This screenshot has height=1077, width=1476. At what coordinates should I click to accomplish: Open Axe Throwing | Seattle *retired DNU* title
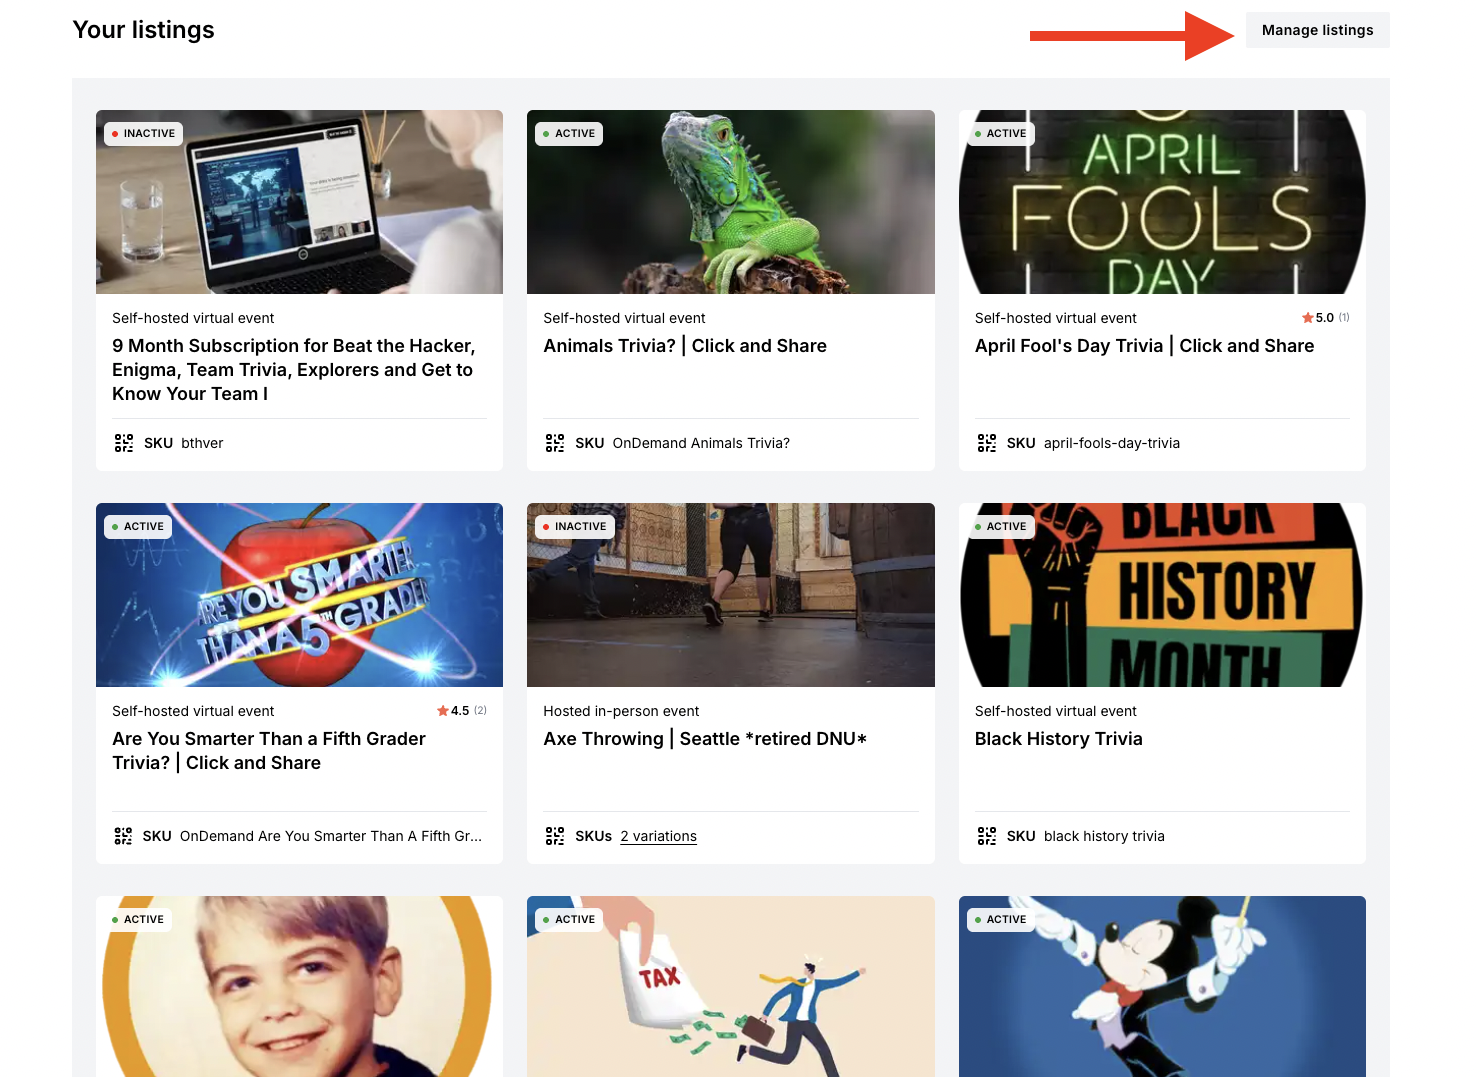[705, 739]
